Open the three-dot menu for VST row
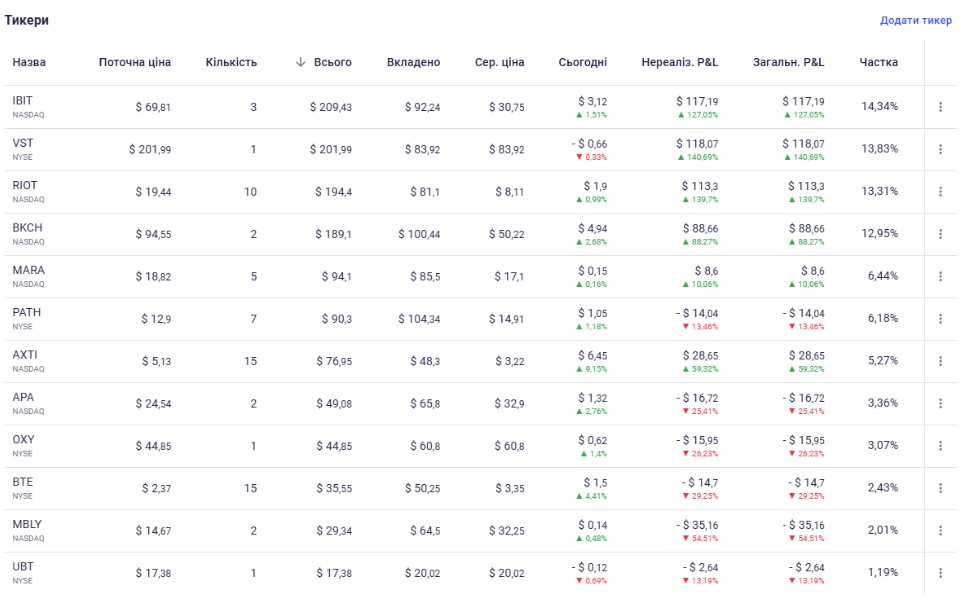 940,149
